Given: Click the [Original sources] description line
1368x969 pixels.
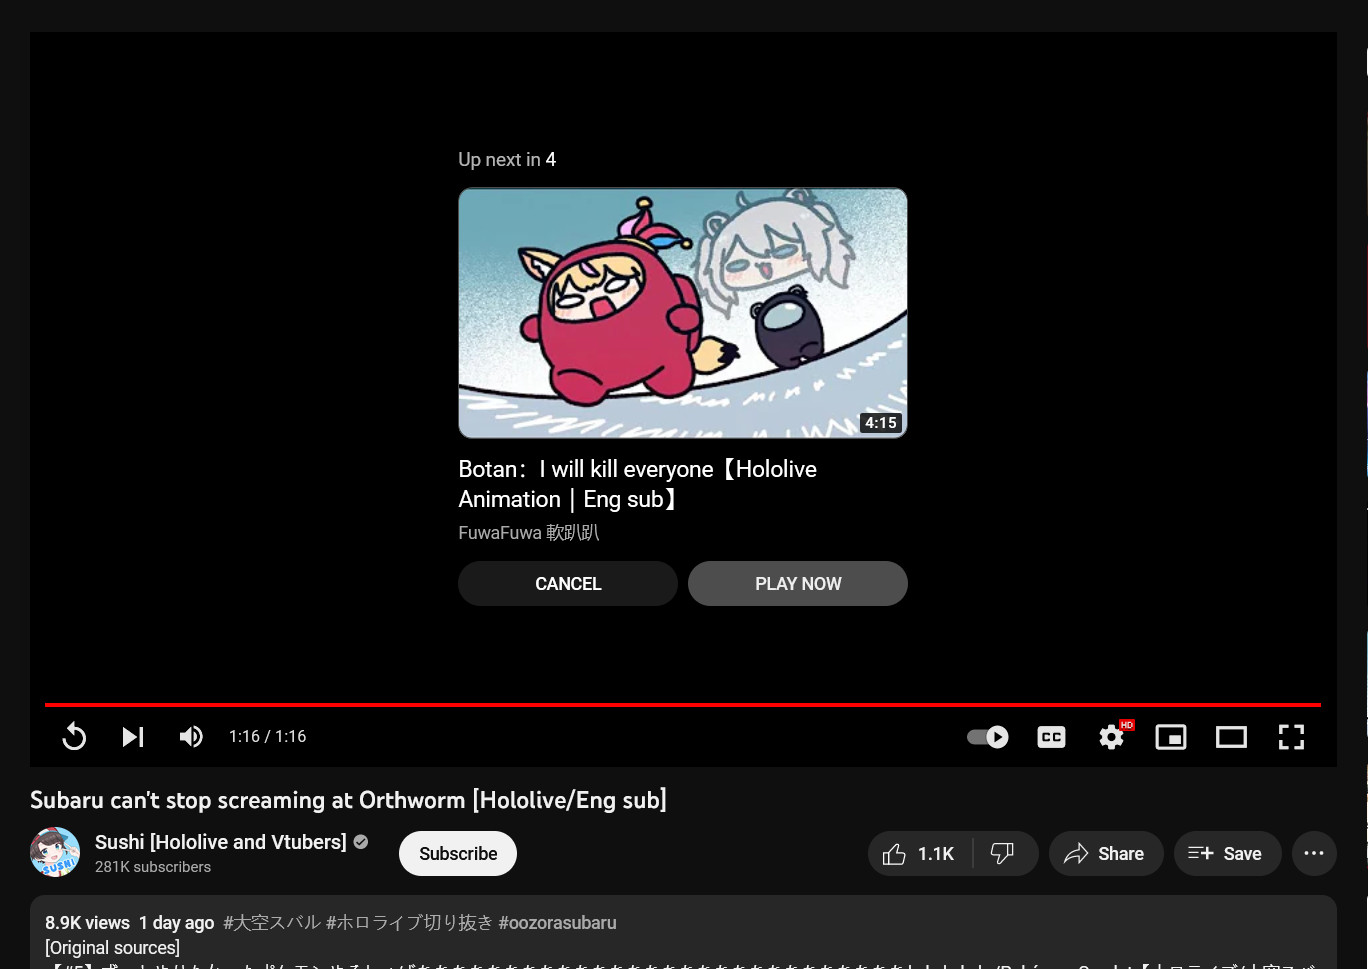Looking at the screenshot, I should point(112,947).
